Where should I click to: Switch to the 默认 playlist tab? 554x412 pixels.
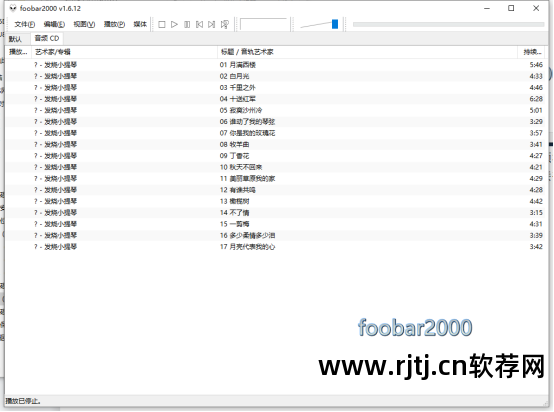click(16, 39)
